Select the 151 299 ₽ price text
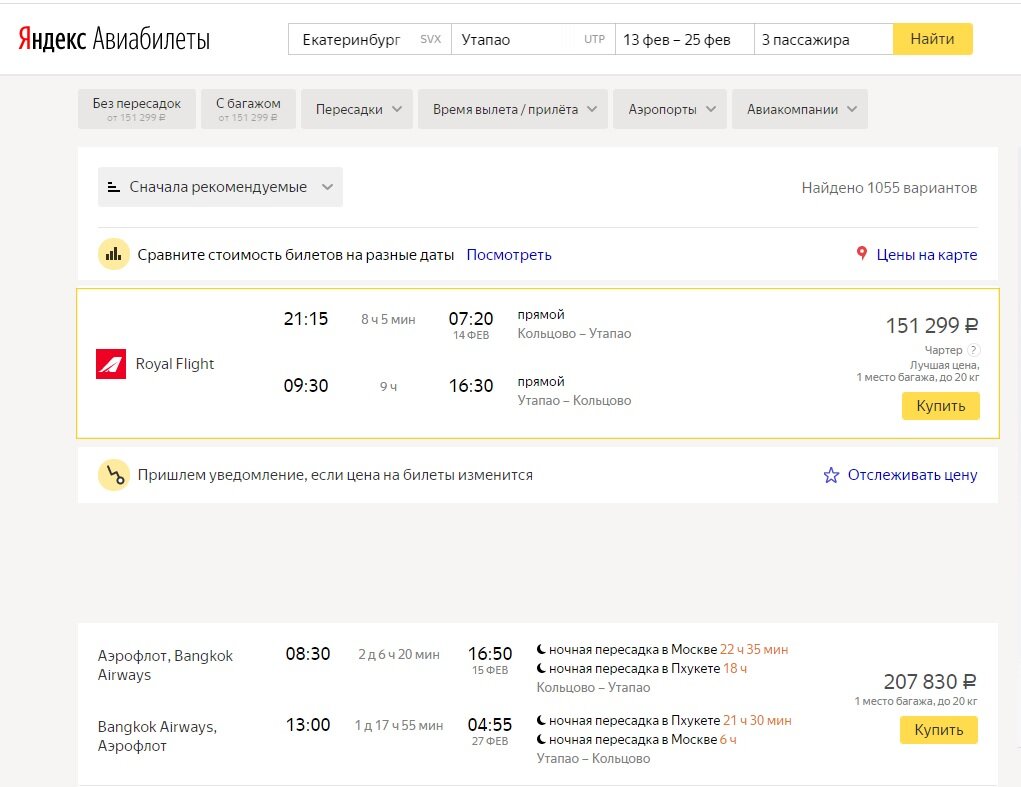 (x=932, y=325)
